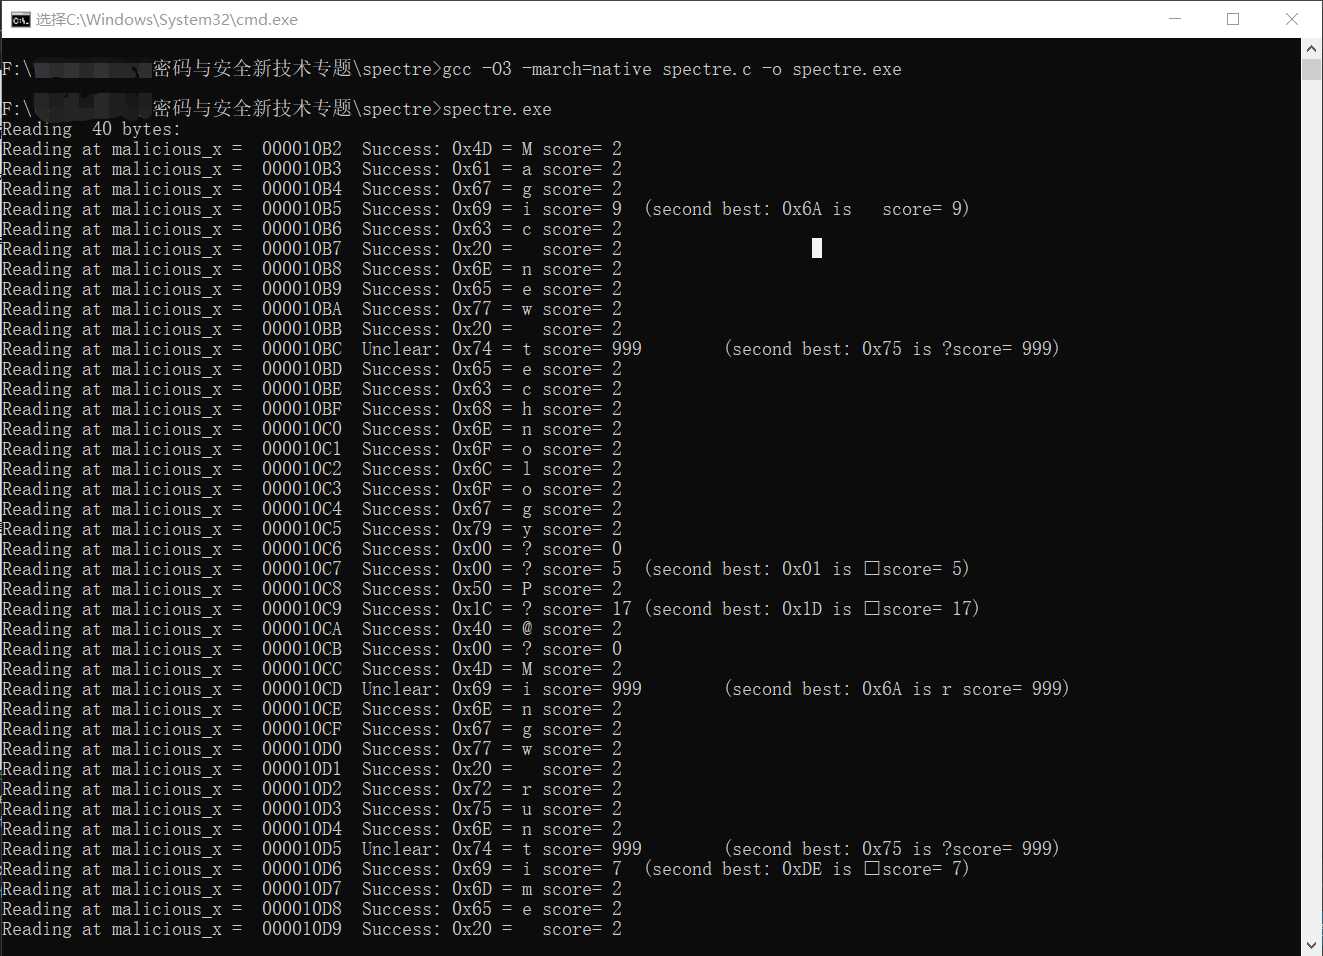Click 'second best: 0x1D' on row 000010C9

click(x=736, y=609)
